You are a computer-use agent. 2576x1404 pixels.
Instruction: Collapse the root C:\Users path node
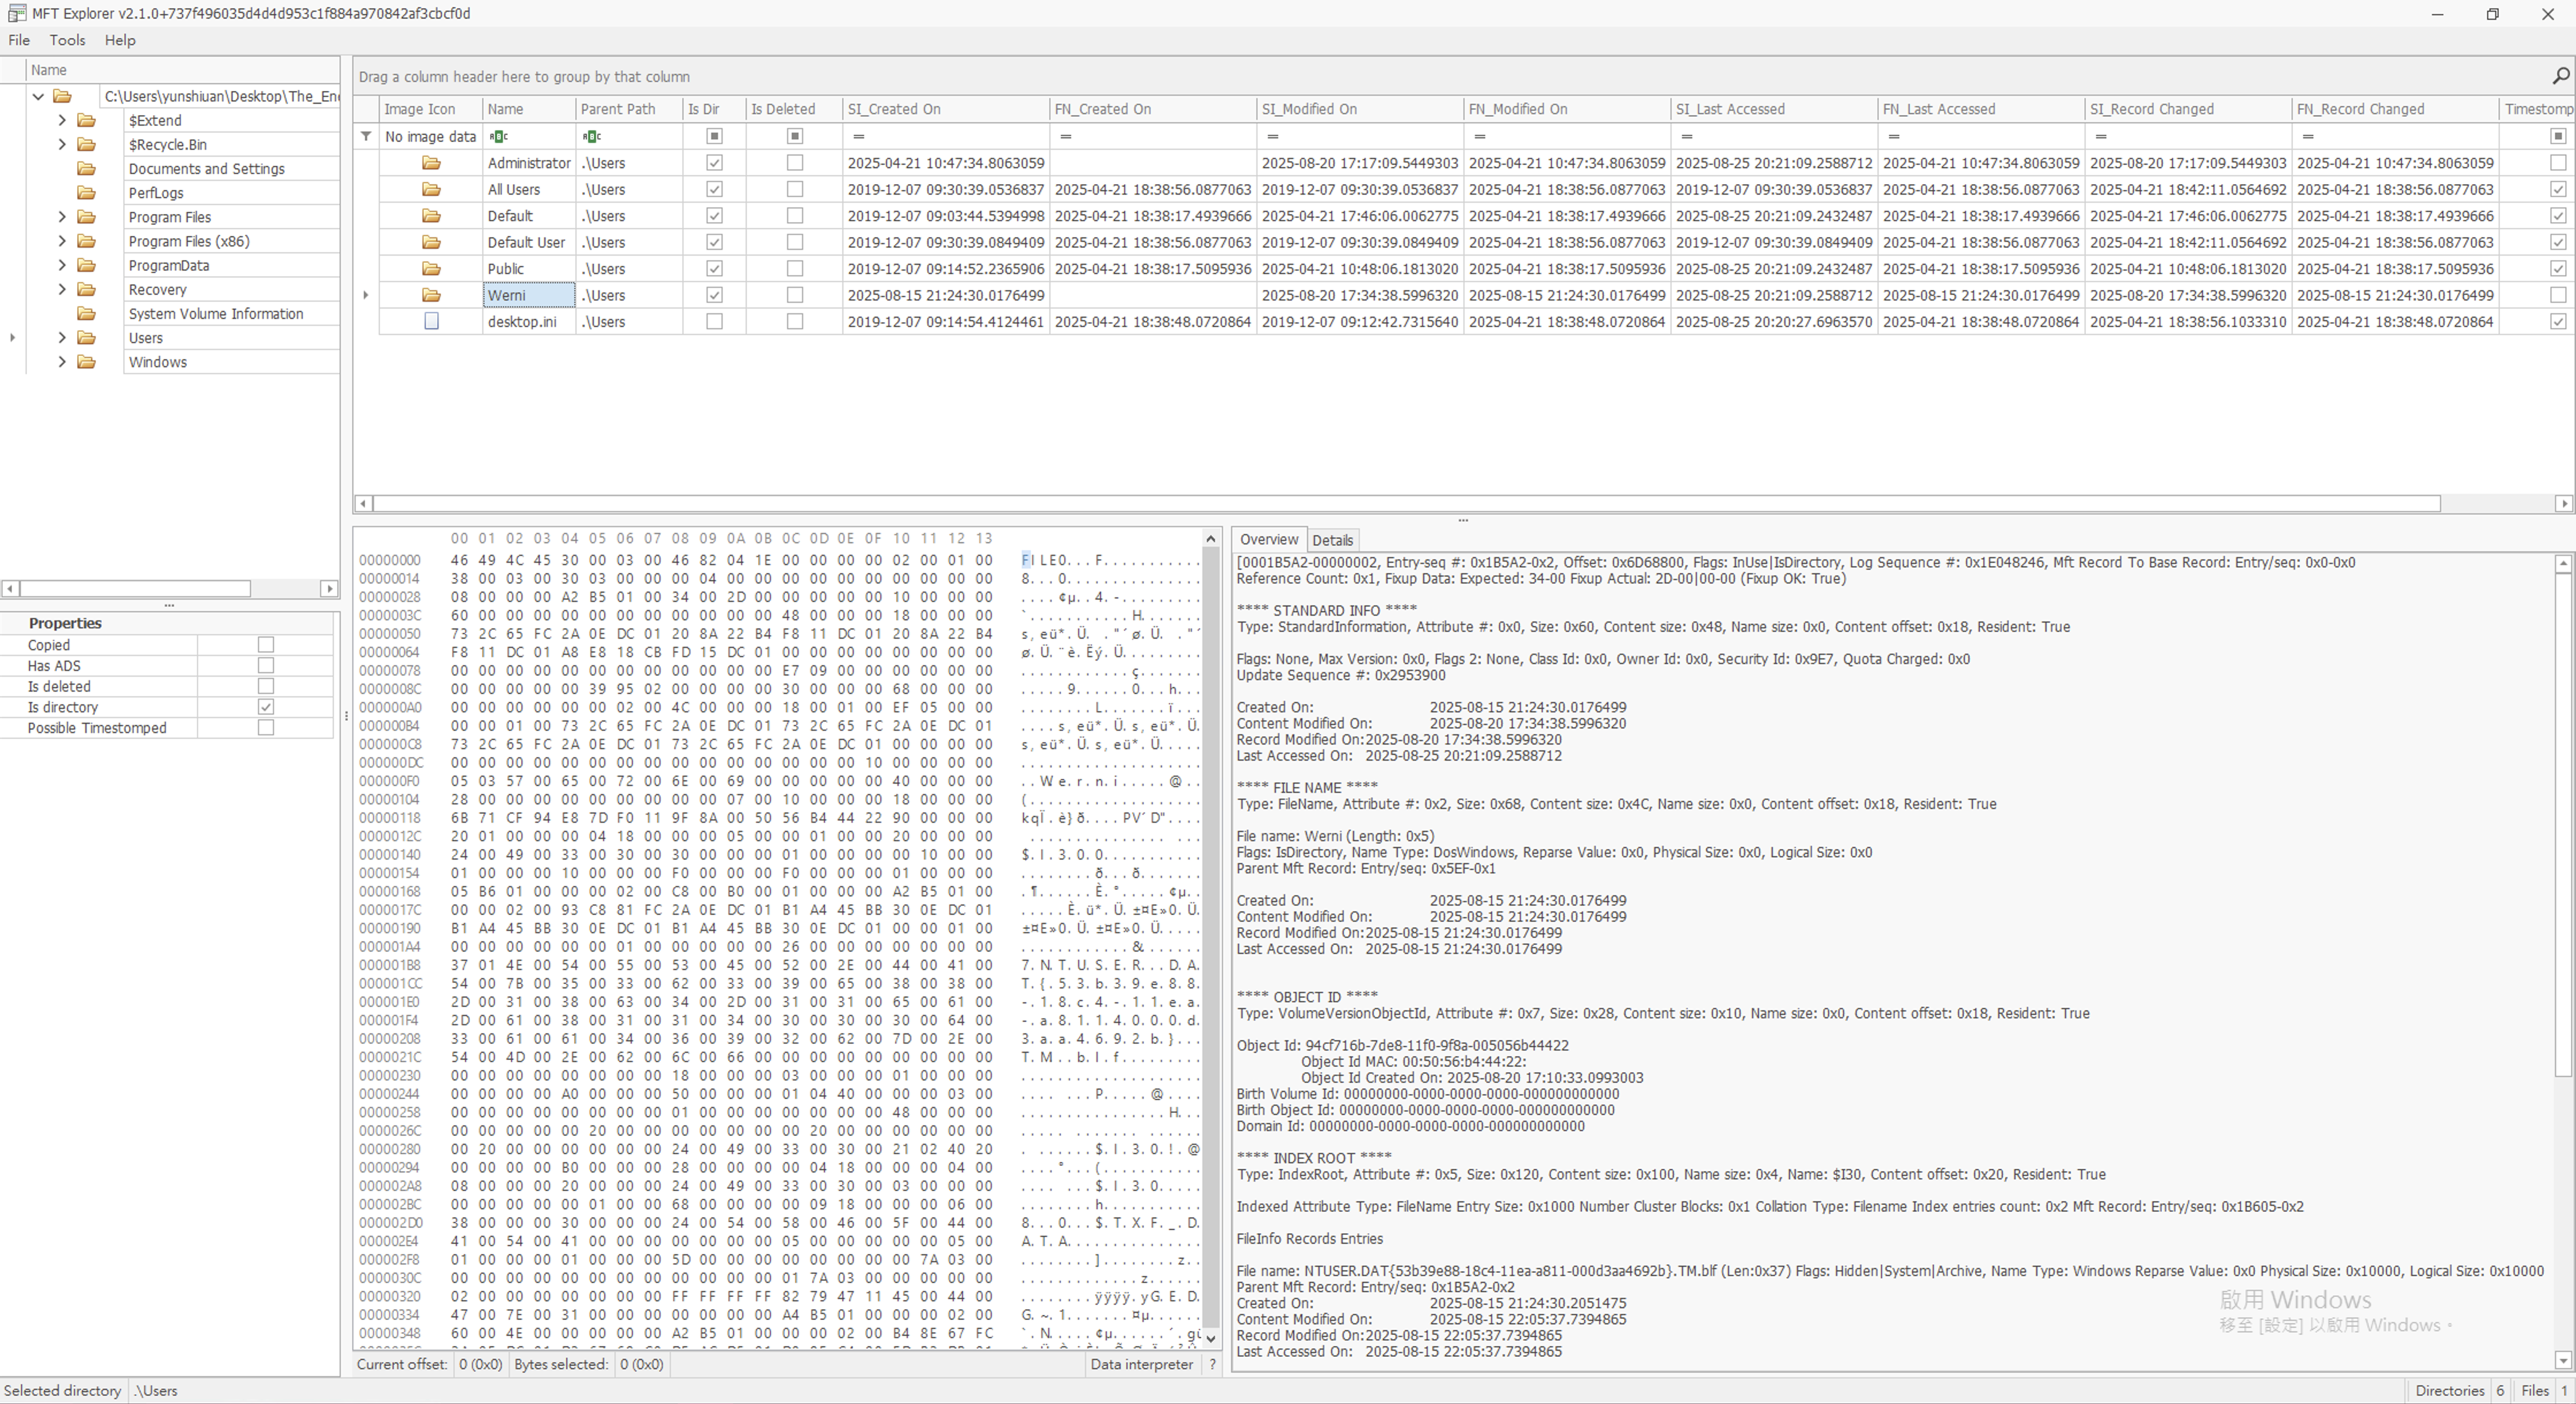38,96
